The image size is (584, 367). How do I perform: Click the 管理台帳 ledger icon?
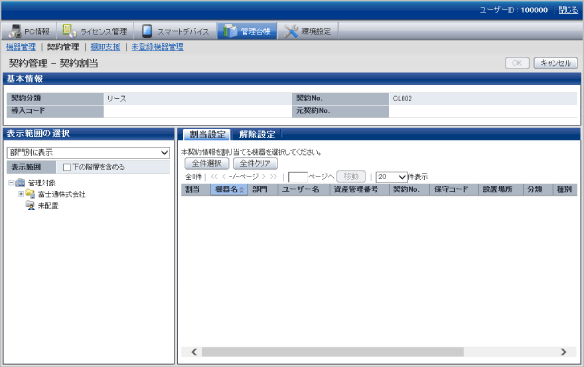pos(230,31)
